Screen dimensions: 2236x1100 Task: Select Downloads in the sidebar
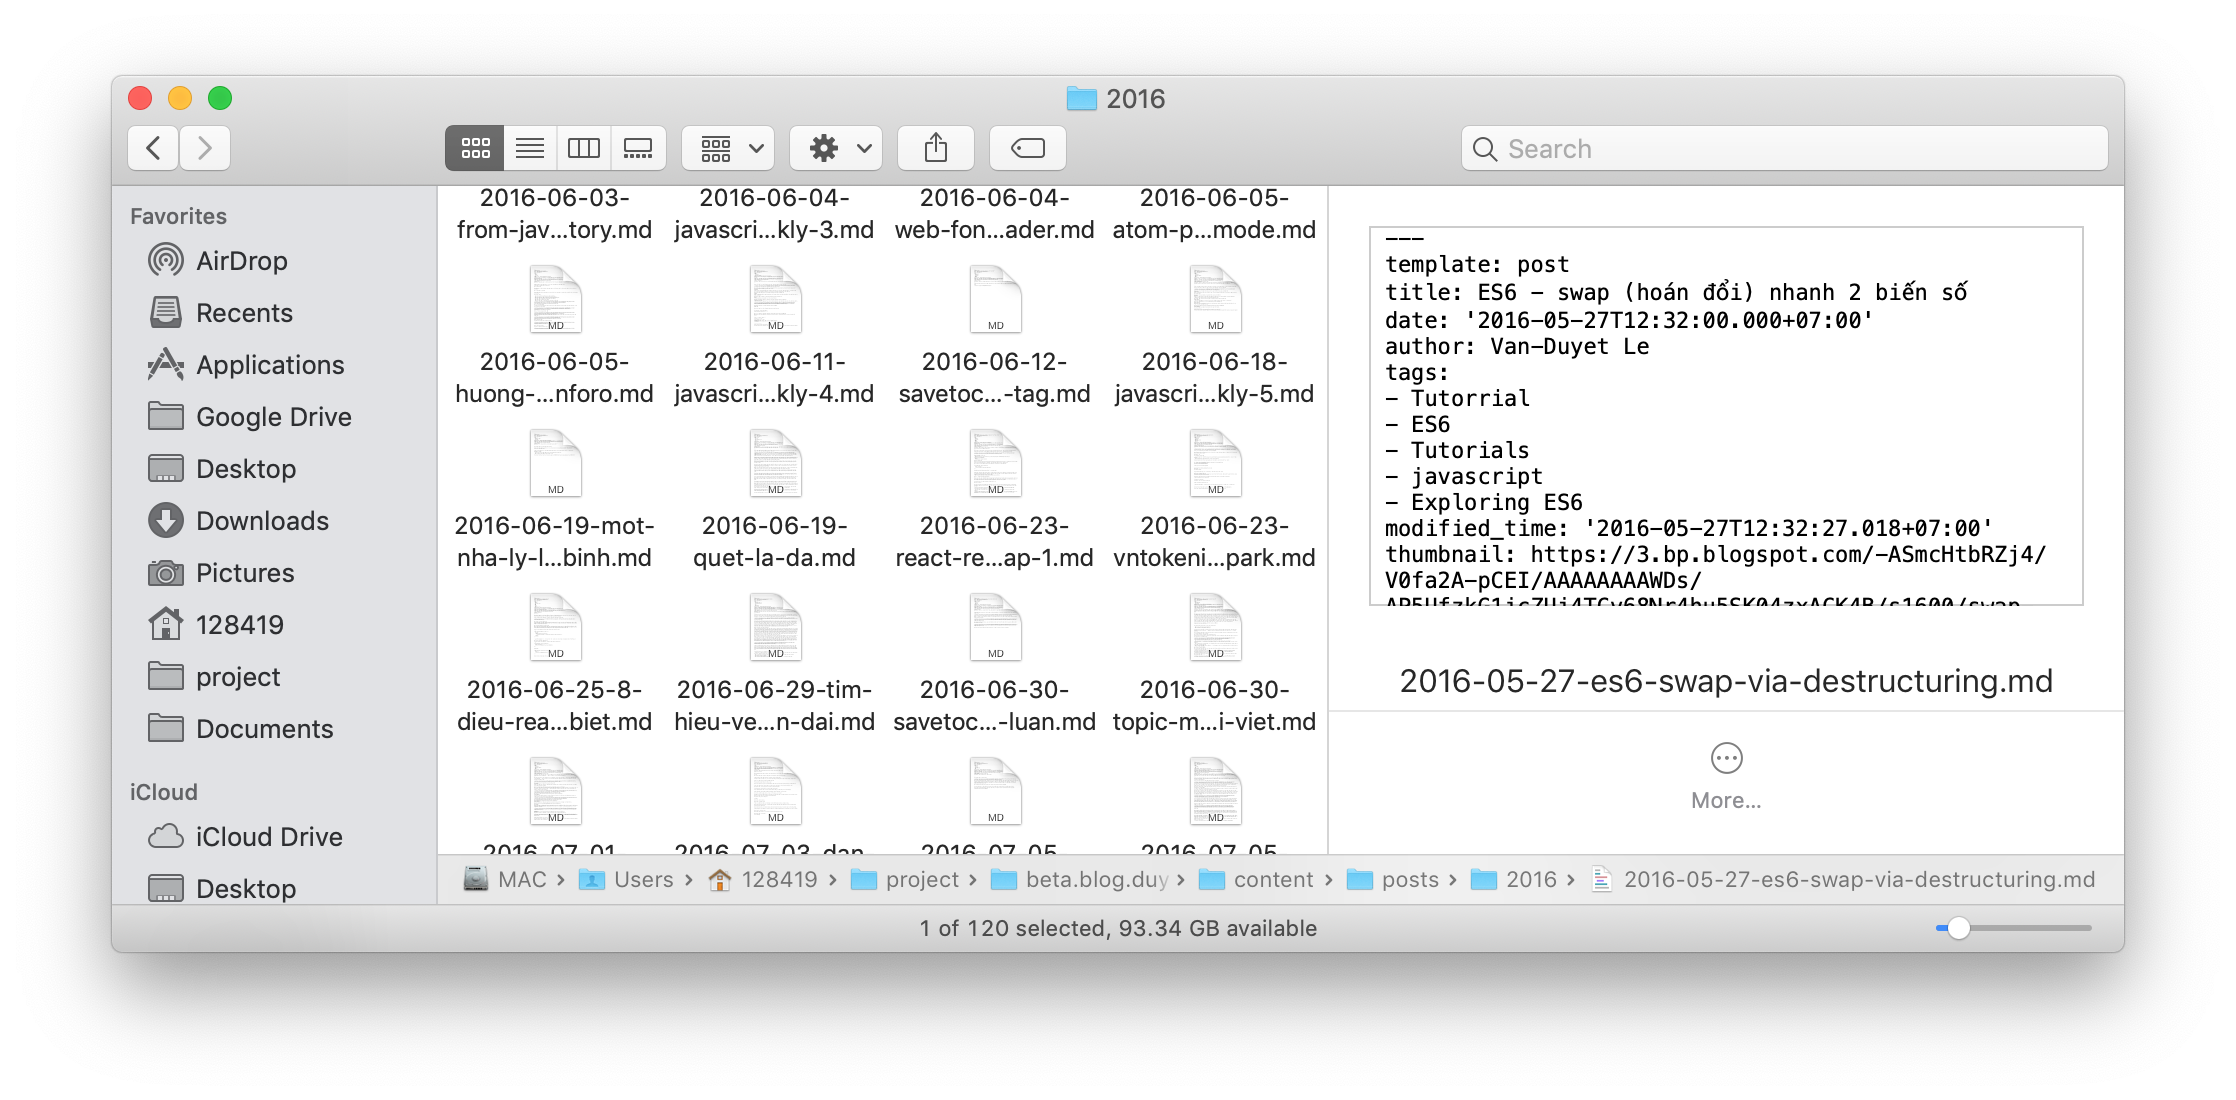point(262,521)
